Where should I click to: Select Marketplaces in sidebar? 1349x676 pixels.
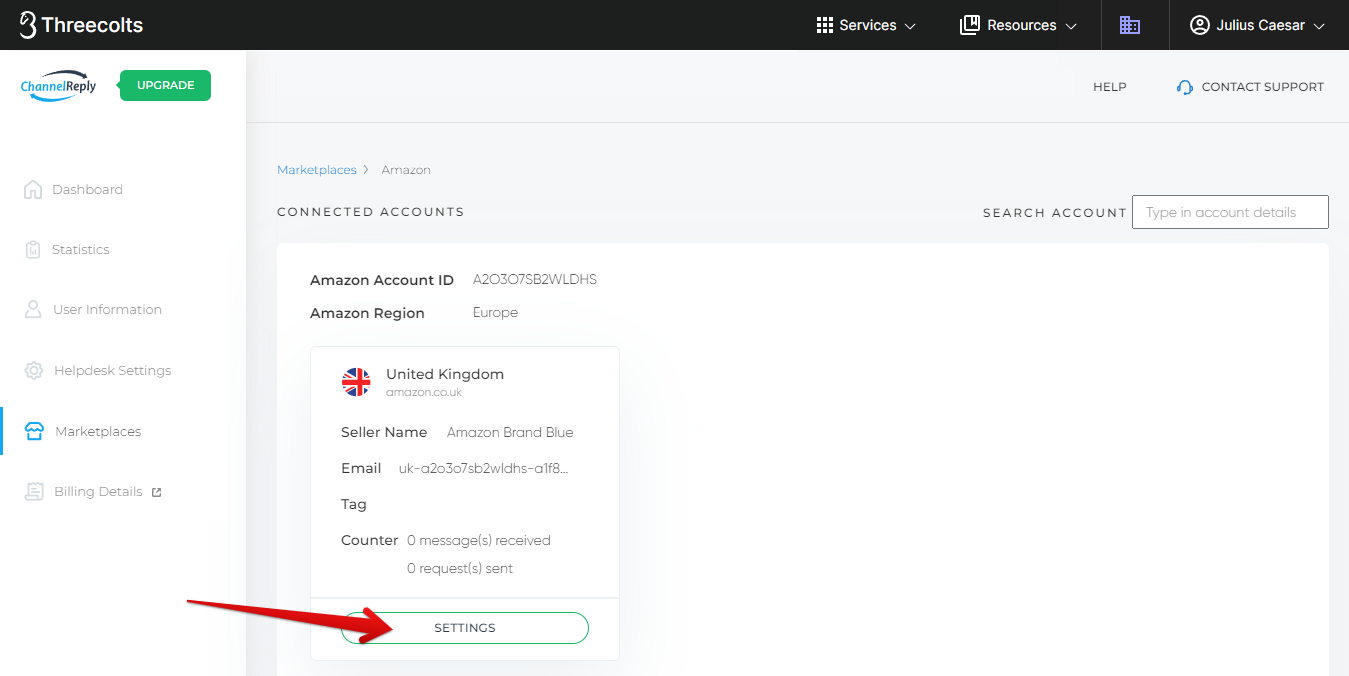click(98, 431)
